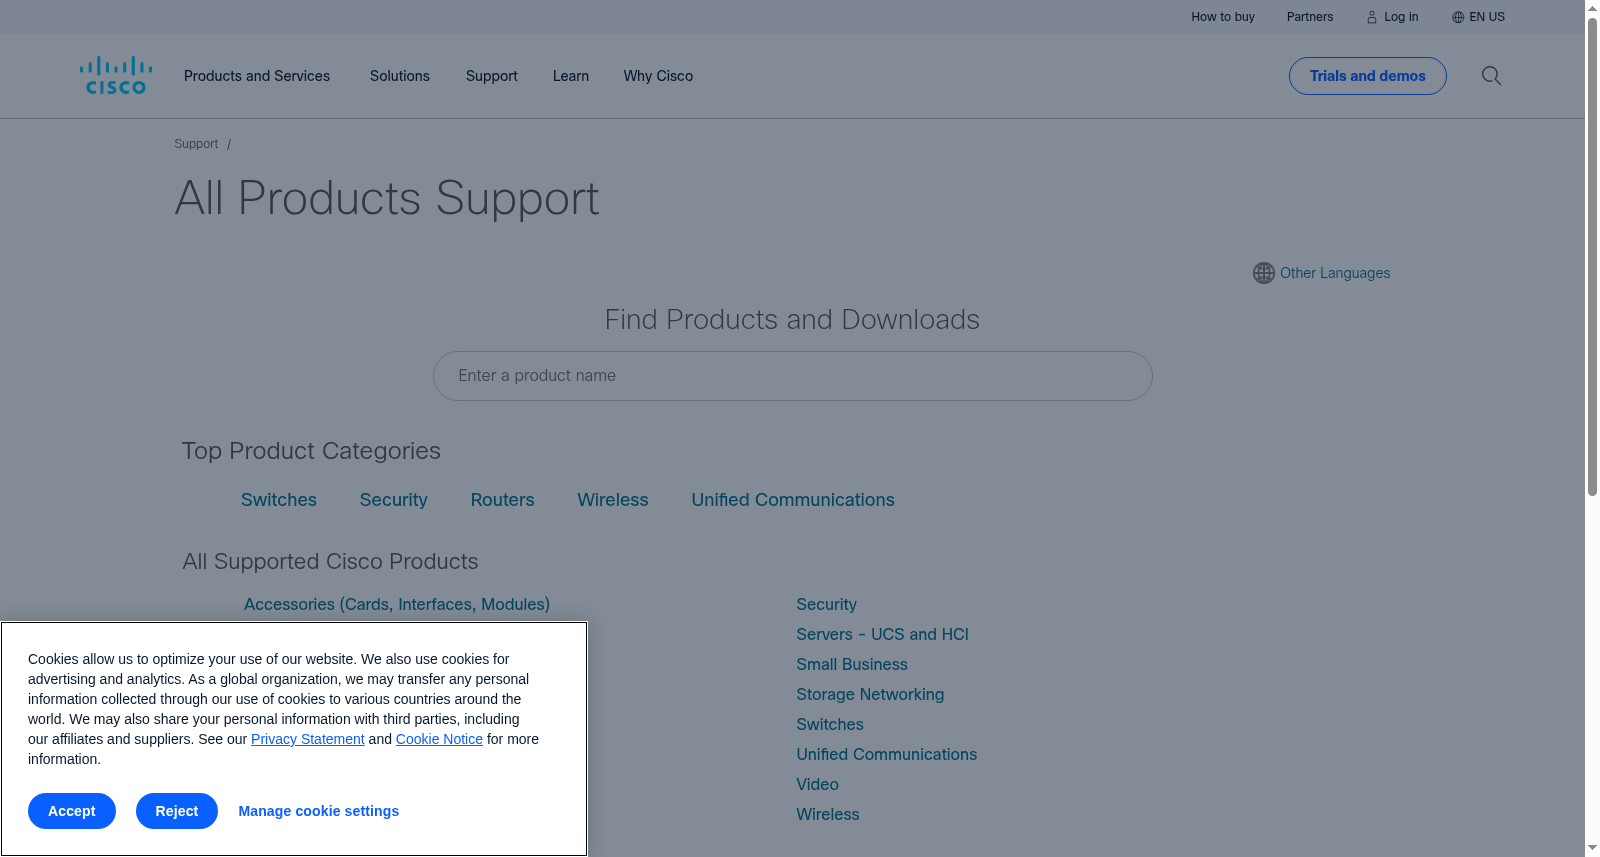Open the Solutions menu

tap(400, 76)
